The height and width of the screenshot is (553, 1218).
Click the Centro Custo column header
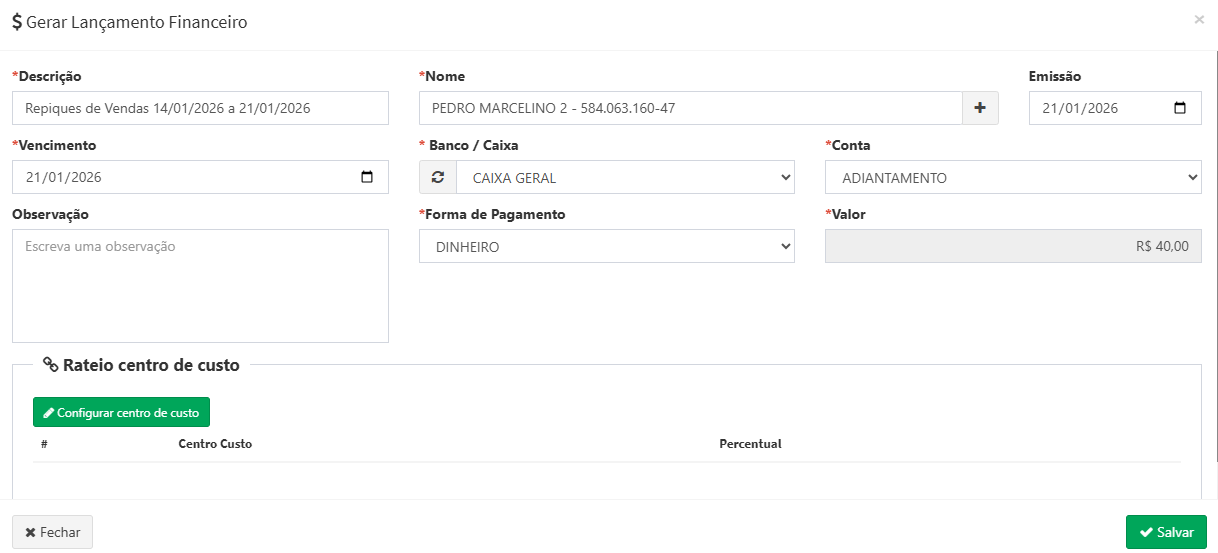[215, 443]
